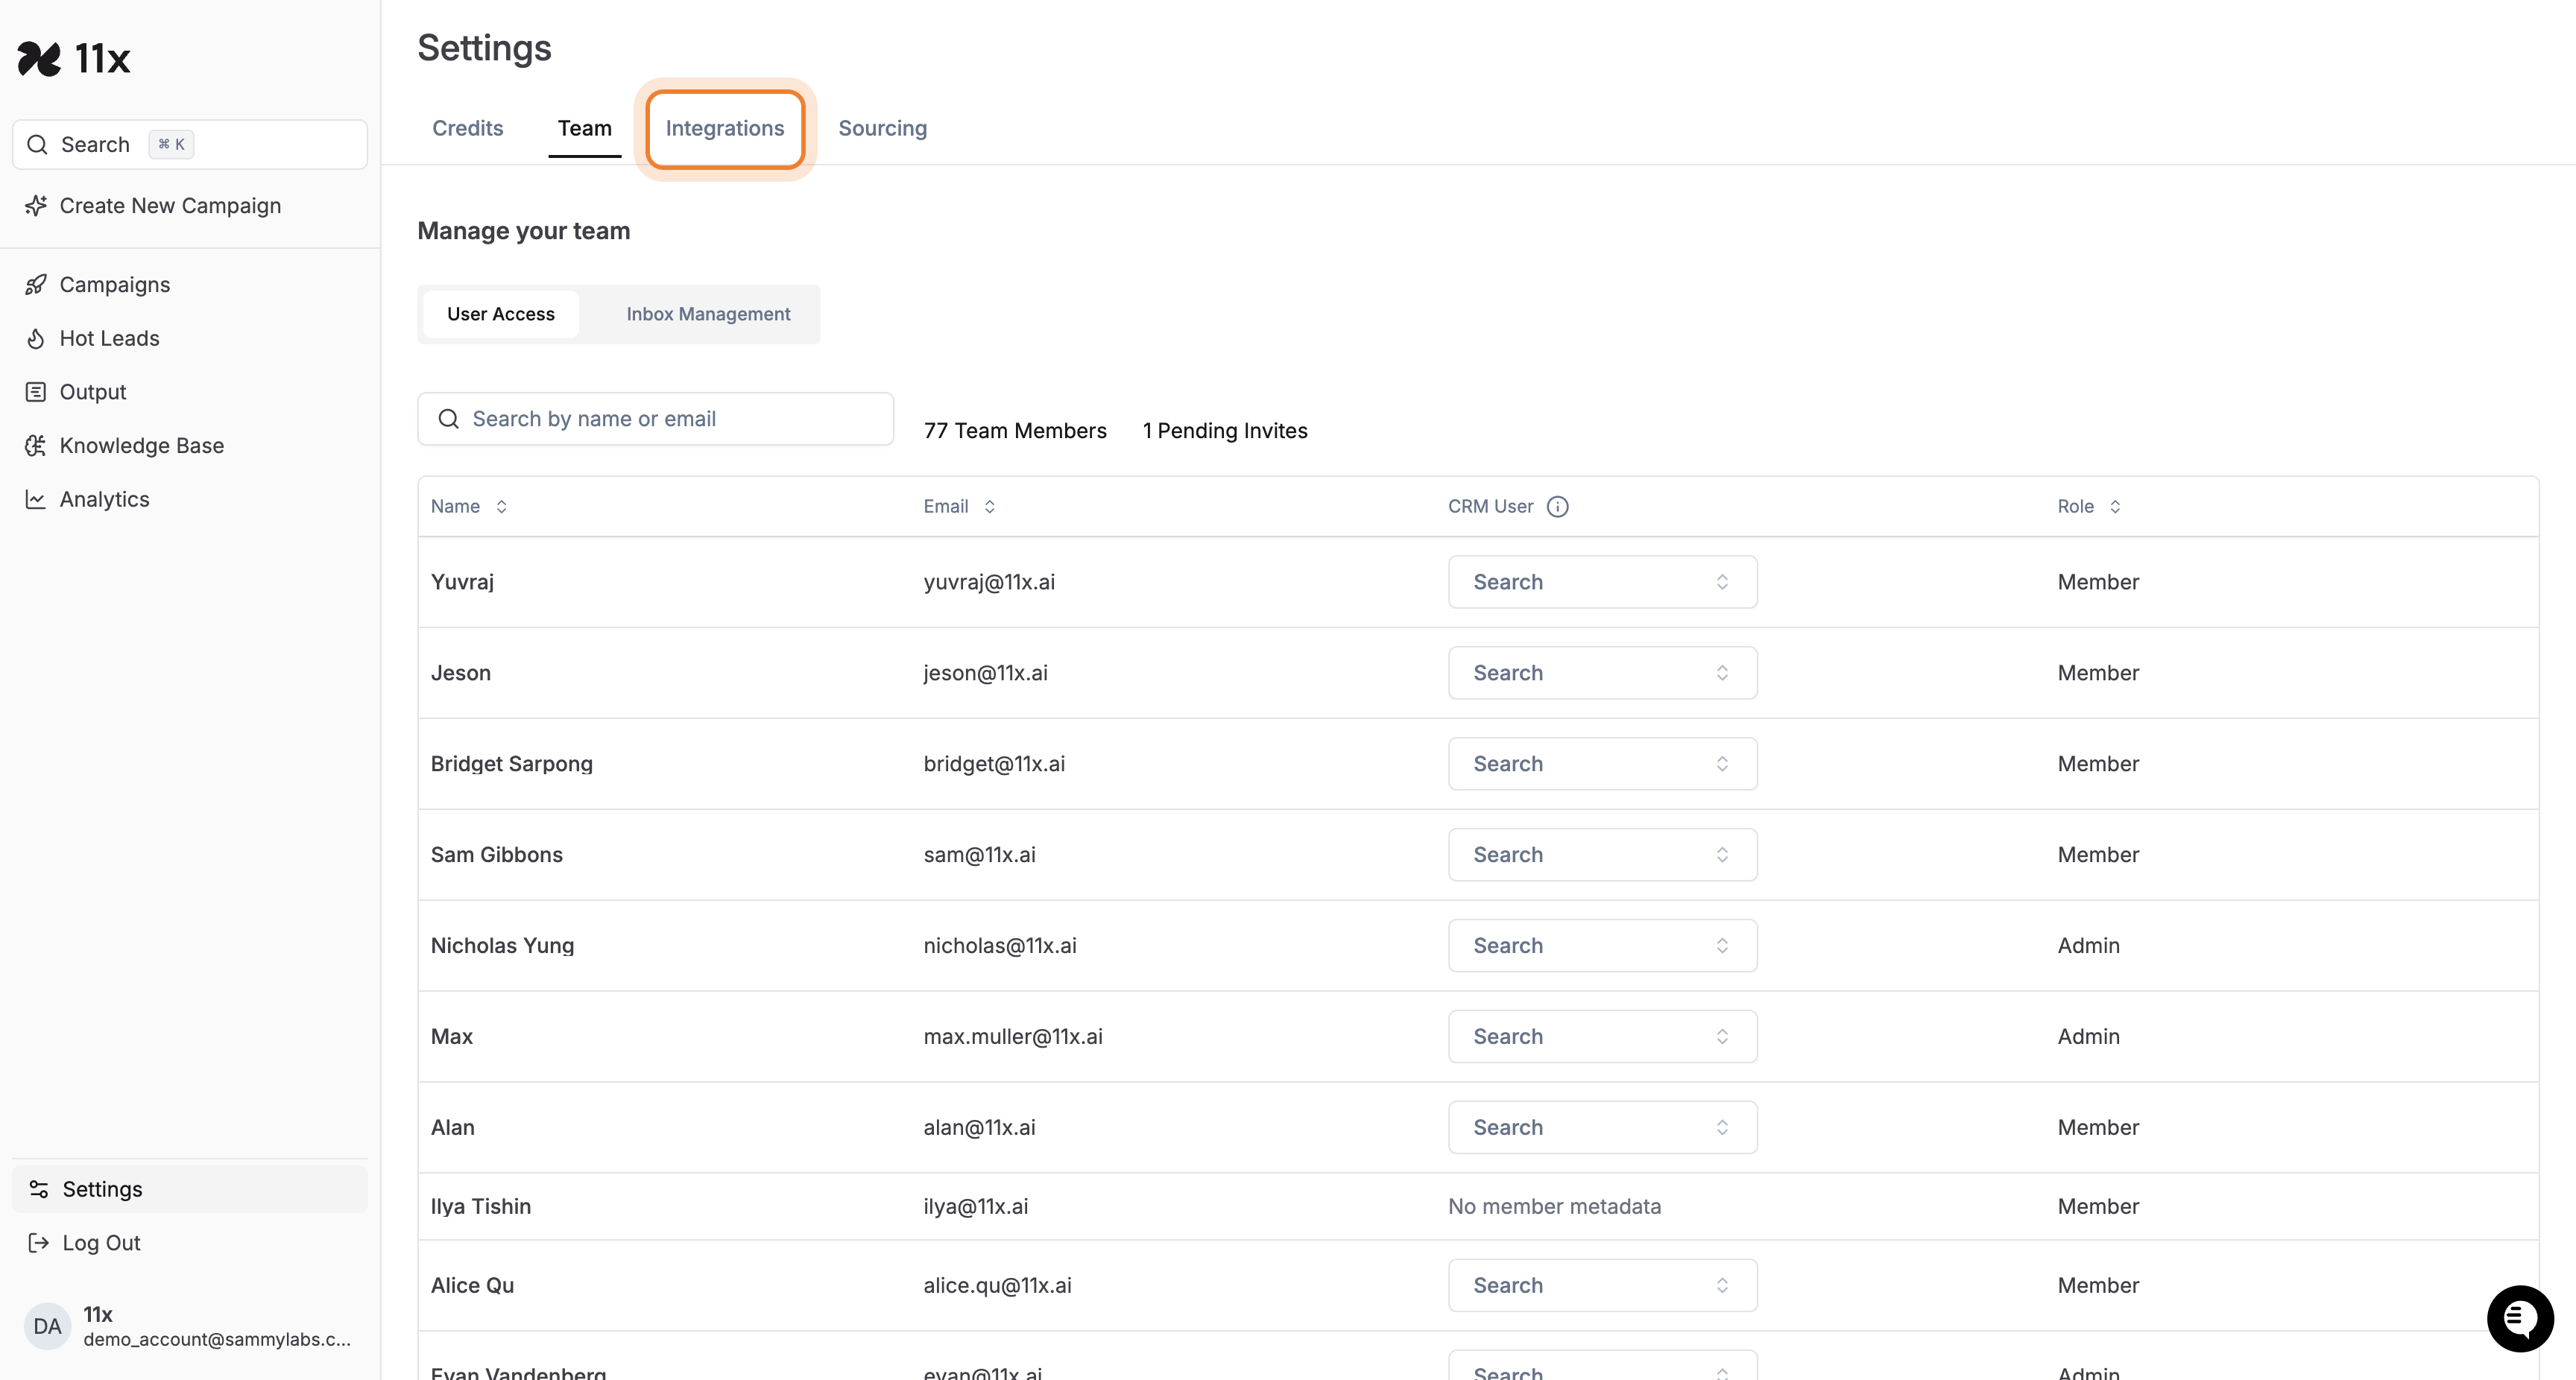Expand CRM User dropdown for Alice Qu
The image size is (2576, 1380).
coord(1602,1286)
